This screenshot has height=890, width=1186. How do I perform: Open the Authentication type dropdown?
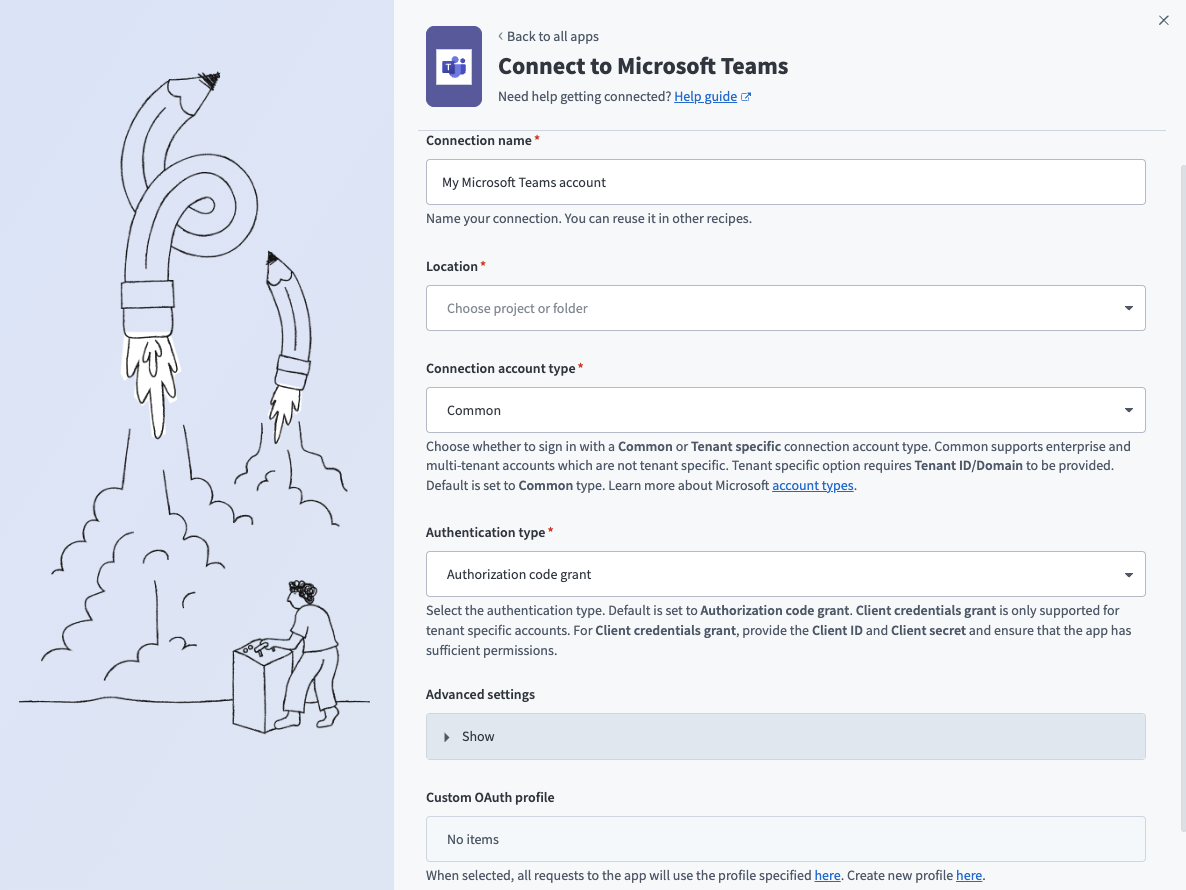(x=785, y=574)
